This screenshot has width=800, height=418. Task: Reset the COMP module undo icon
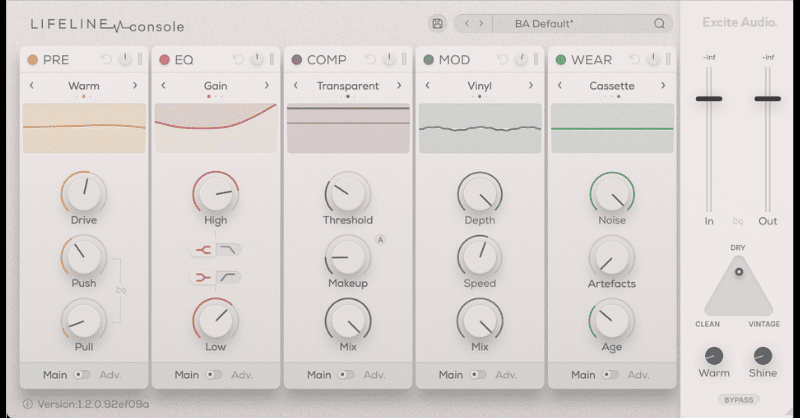point(370,60)
